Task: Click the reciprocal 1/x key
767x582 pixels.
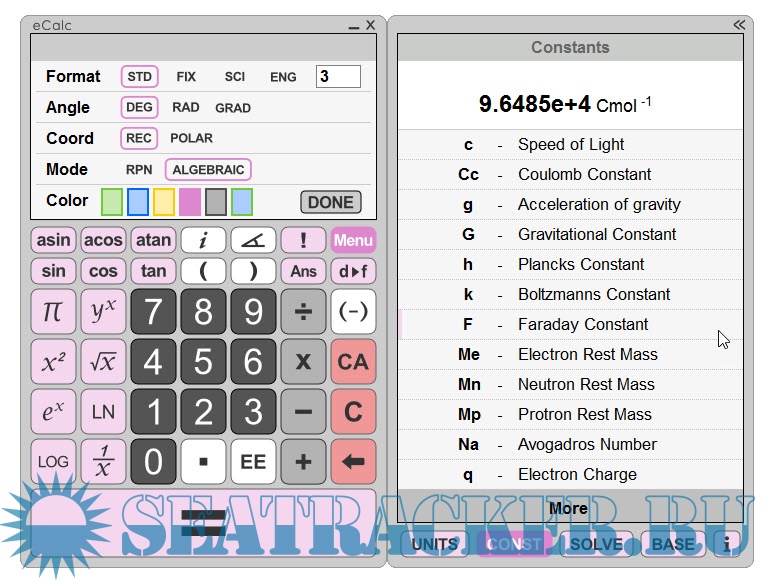Action: 103,462
